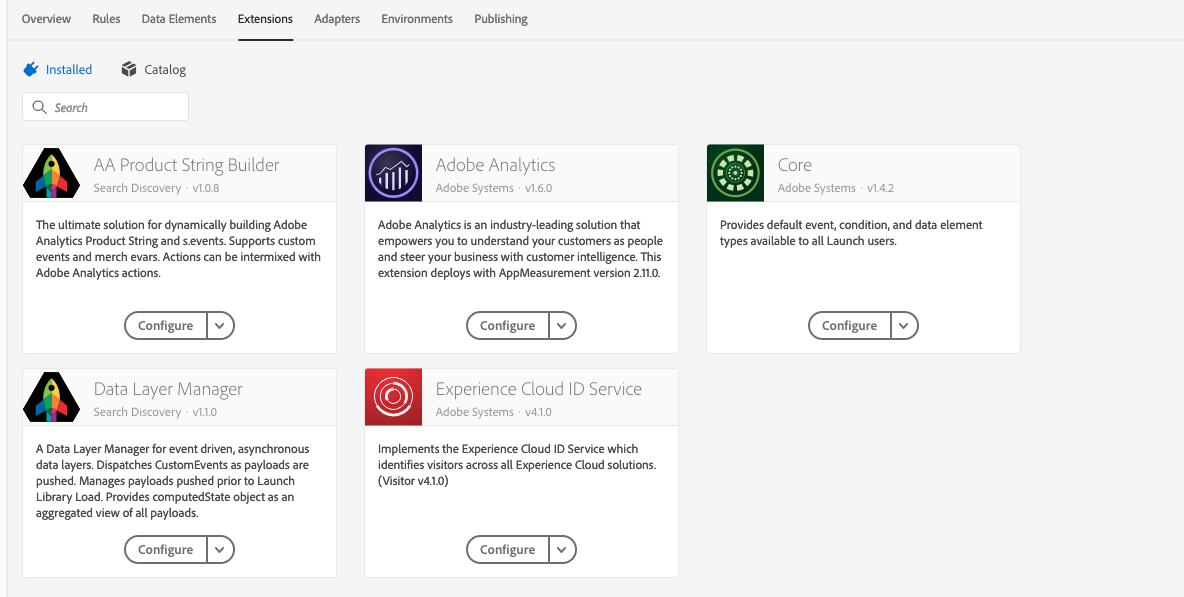This screenshot has width=1184, height=597.
Task: Open the Adobe Analytics Configure dropdown arrow
Action: tap(562, 326)
